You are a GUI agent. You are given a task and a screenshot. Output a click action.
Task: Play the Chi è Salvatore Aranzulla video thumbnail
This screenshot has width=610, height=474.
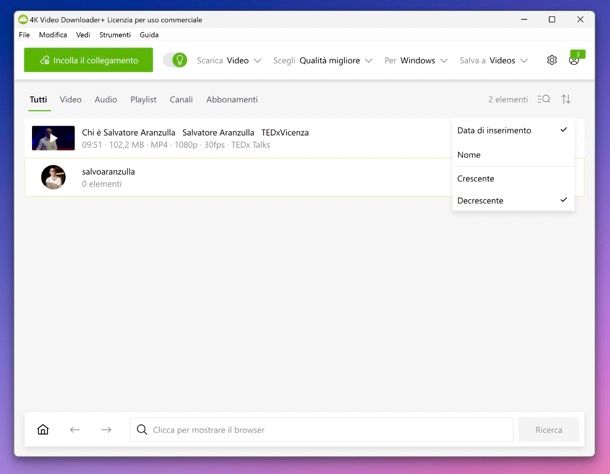pos(53,138)
